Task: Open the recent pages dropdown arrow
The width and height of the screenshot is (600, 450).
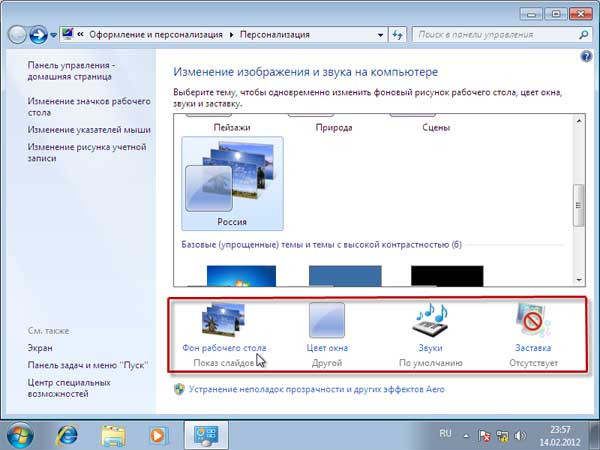Action: 54,35
